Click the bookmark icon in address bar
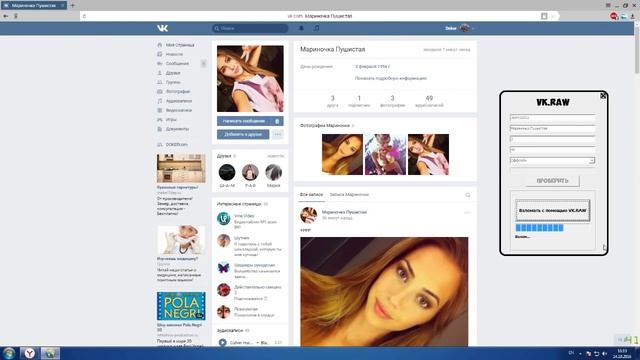Image resolution: width=640 pixels, height=360 pixels. point(544,16)
